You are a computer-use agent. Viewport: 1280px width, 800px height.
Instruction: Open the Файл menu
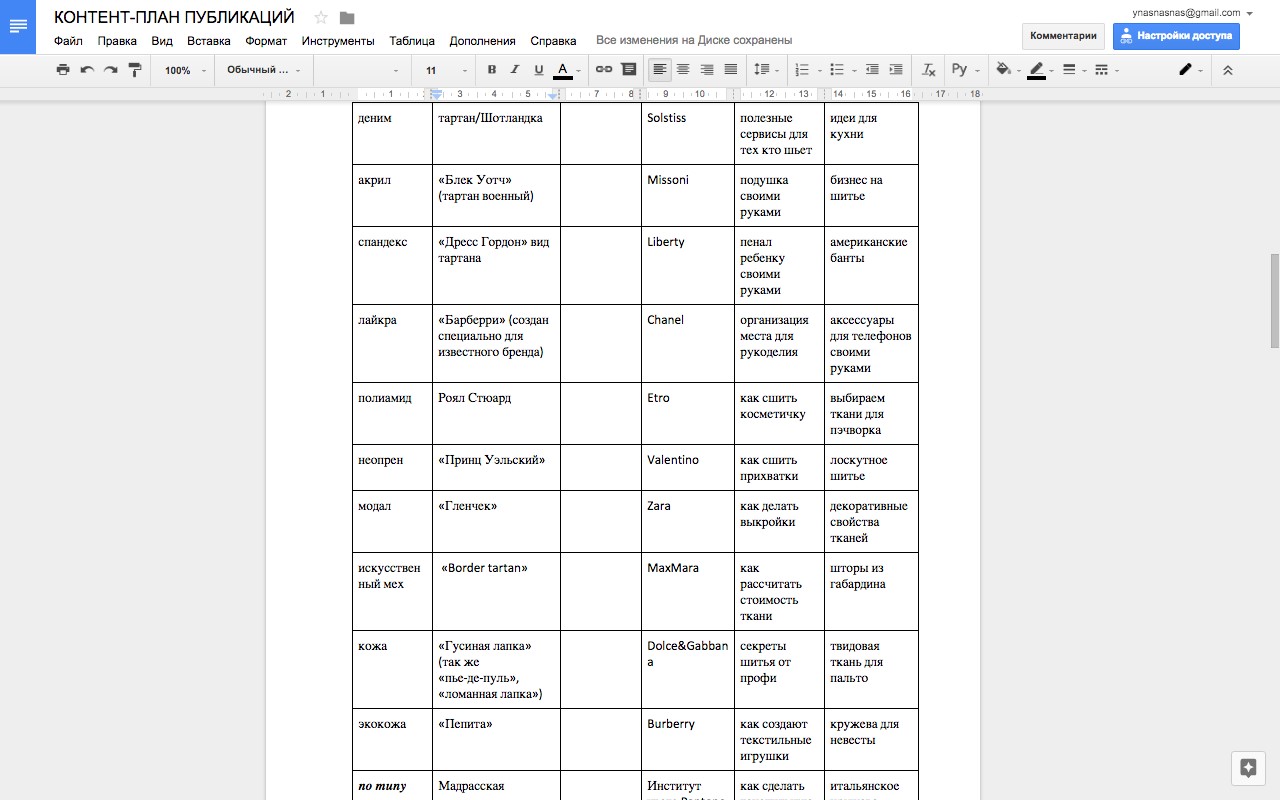point(68,41)
